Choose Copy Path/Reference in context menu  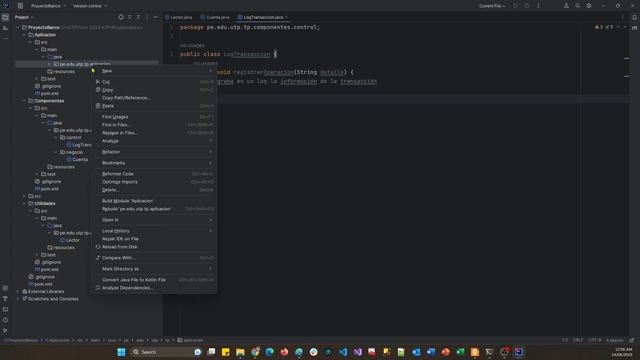154,98
